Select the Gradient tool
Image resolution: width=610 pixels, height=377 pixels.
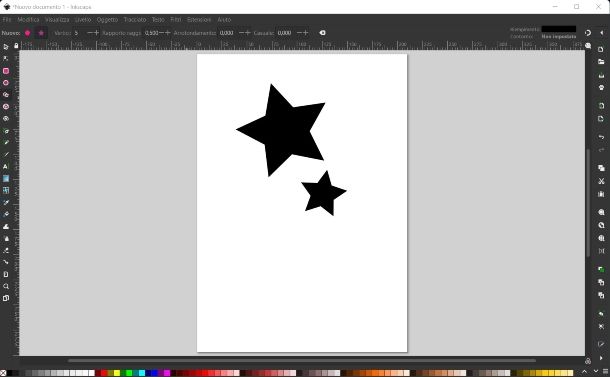pyautogui.click(x=6, y=179)
